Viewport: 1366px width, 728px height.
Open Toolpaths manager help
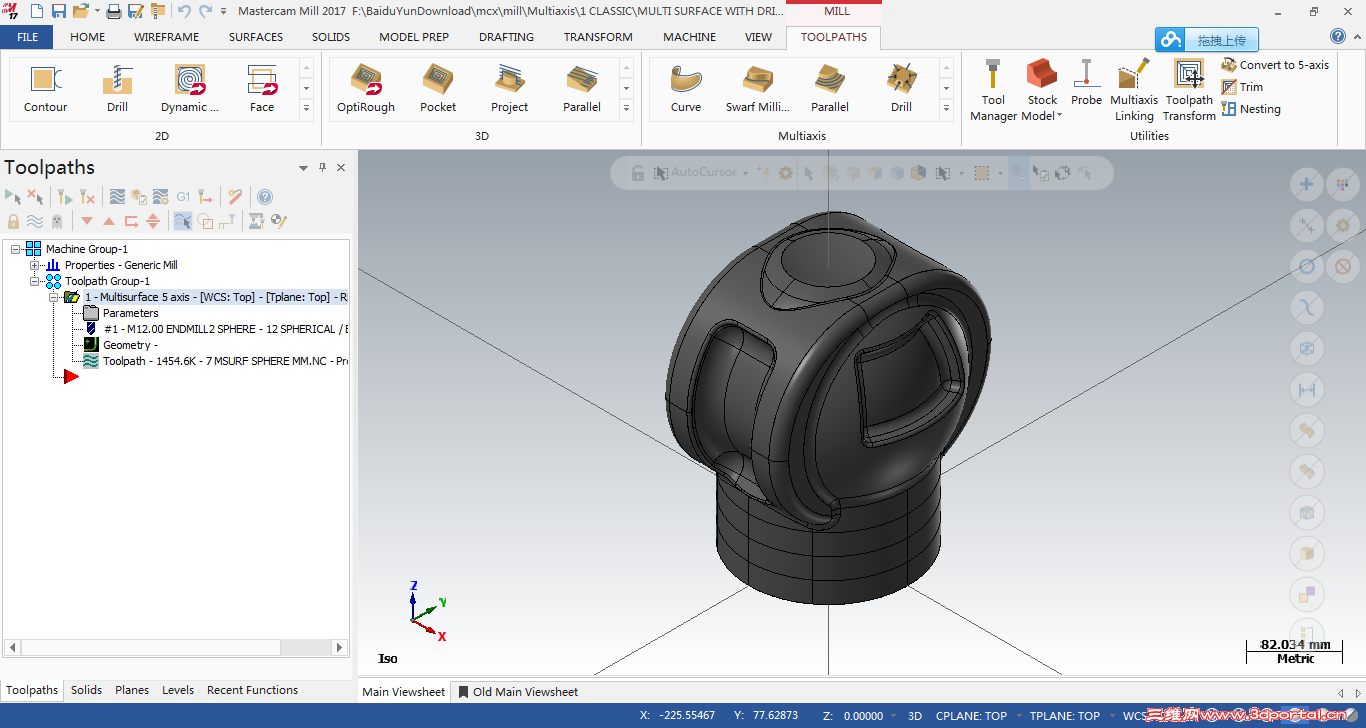click(x=265, y=197)
